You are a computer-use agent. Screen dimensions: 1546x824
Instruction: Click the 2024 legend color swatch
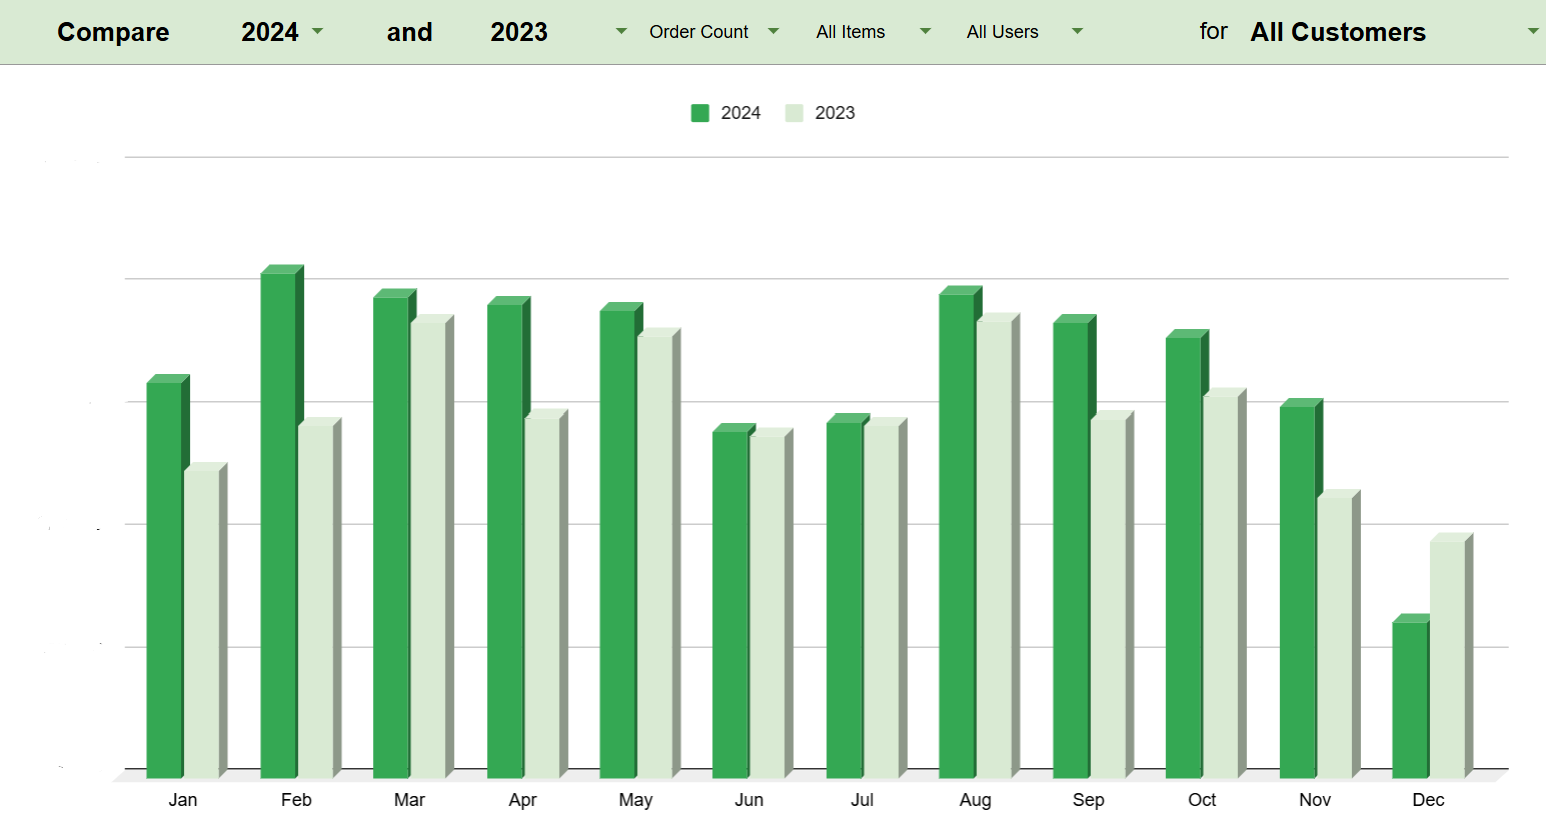(700, 113)
